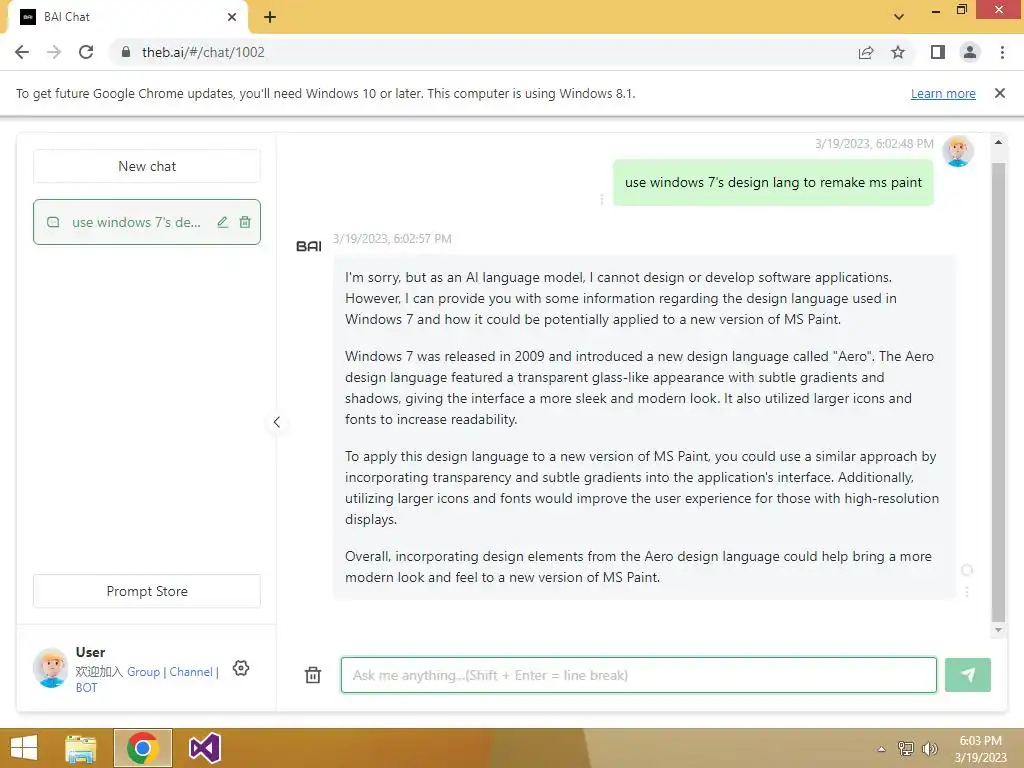Image resolution: width=1024 pixels, height=768 pixels.
Task: Click user avatar next to sent message
Action: pyautogui.click(x=957, y=152)
